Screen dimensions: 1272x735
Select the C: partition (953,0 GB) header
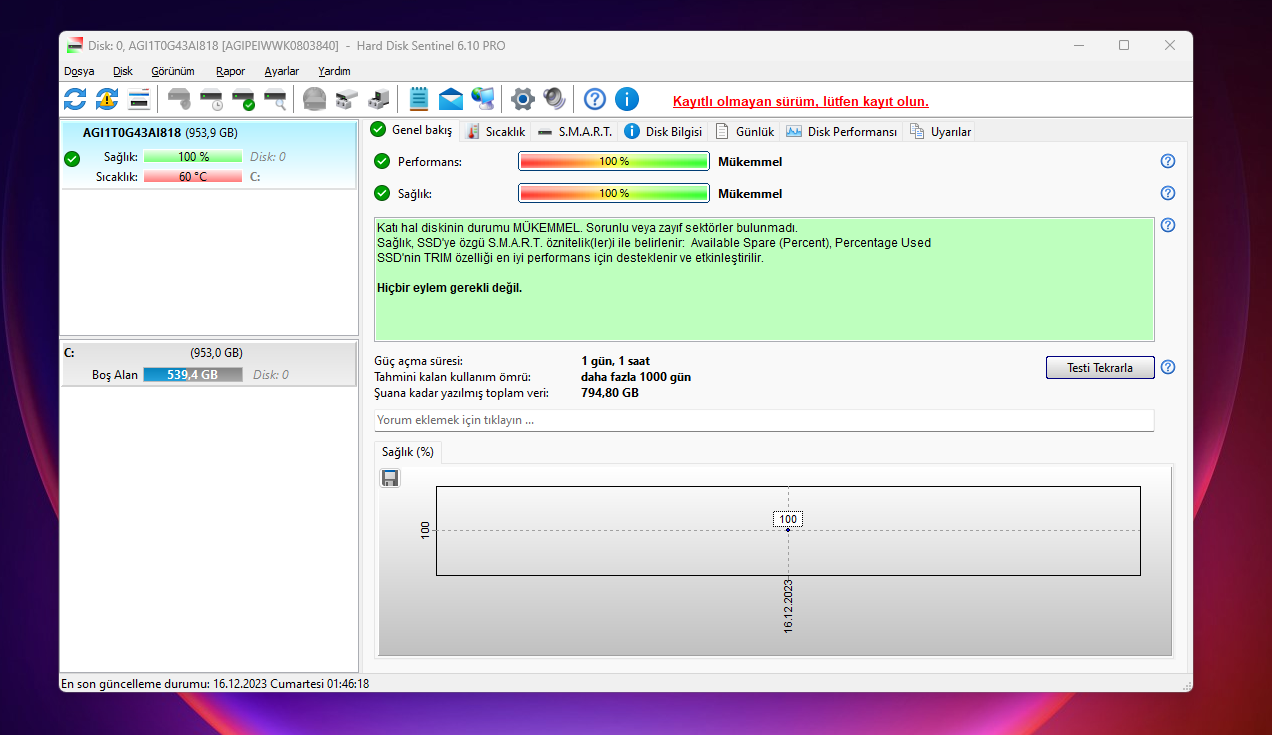click(208, 352)
